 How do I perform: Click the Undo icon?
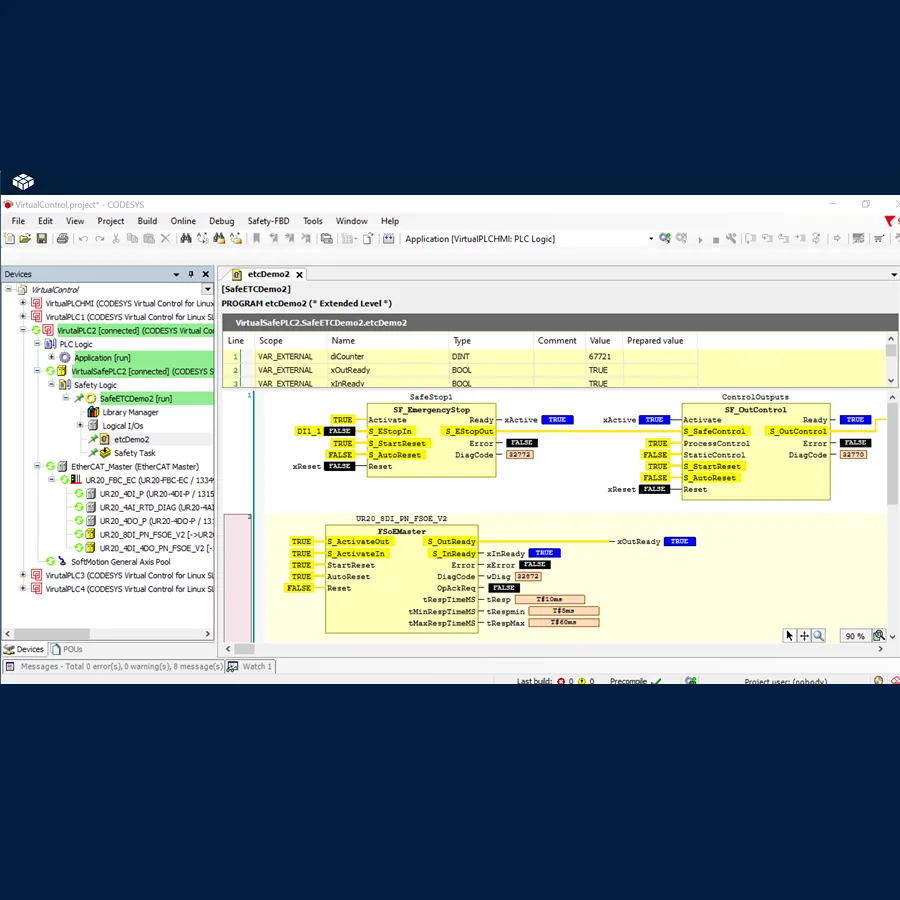(83, 238)
